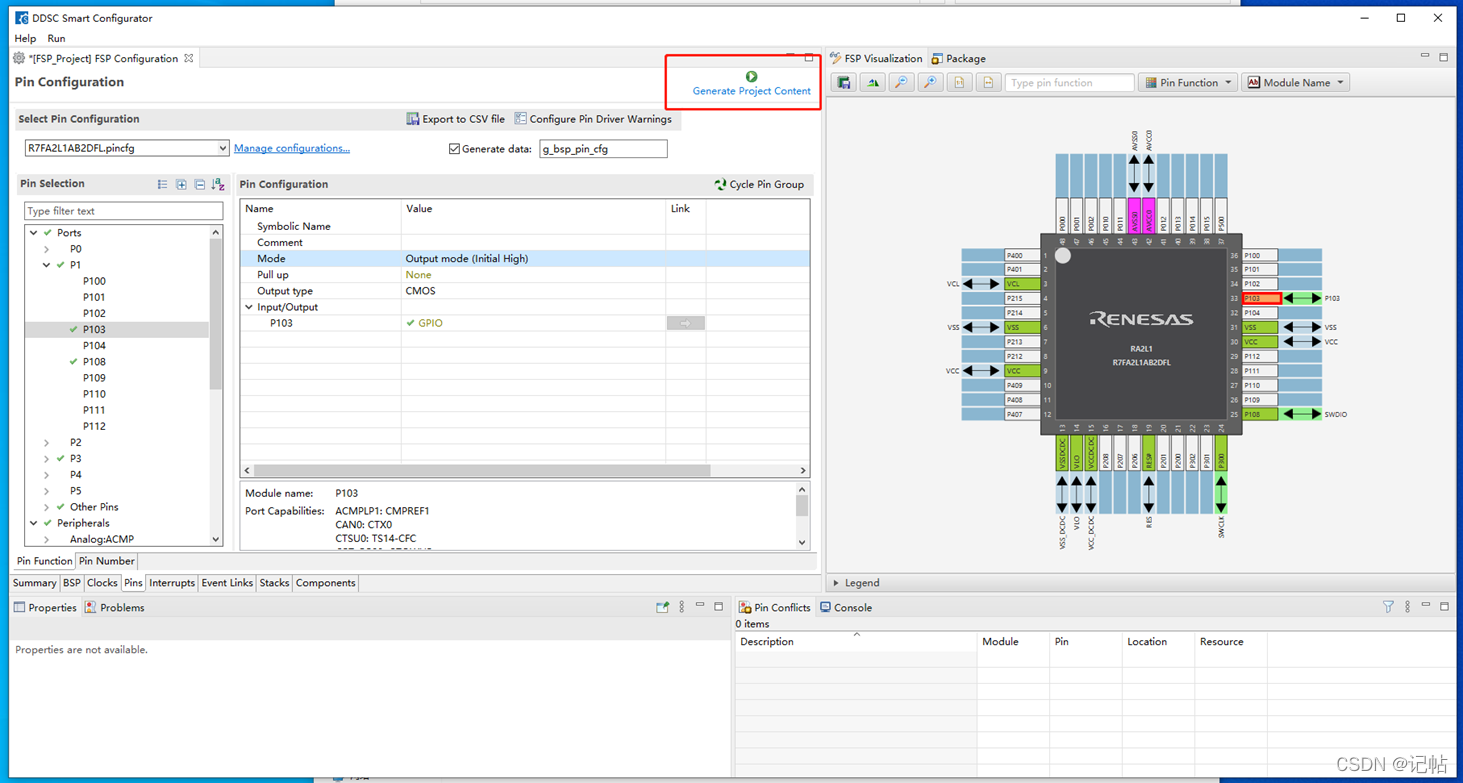The width and height of the screenshot is (1463, 783).
Task: Open the Console tab
Action: 846,607
